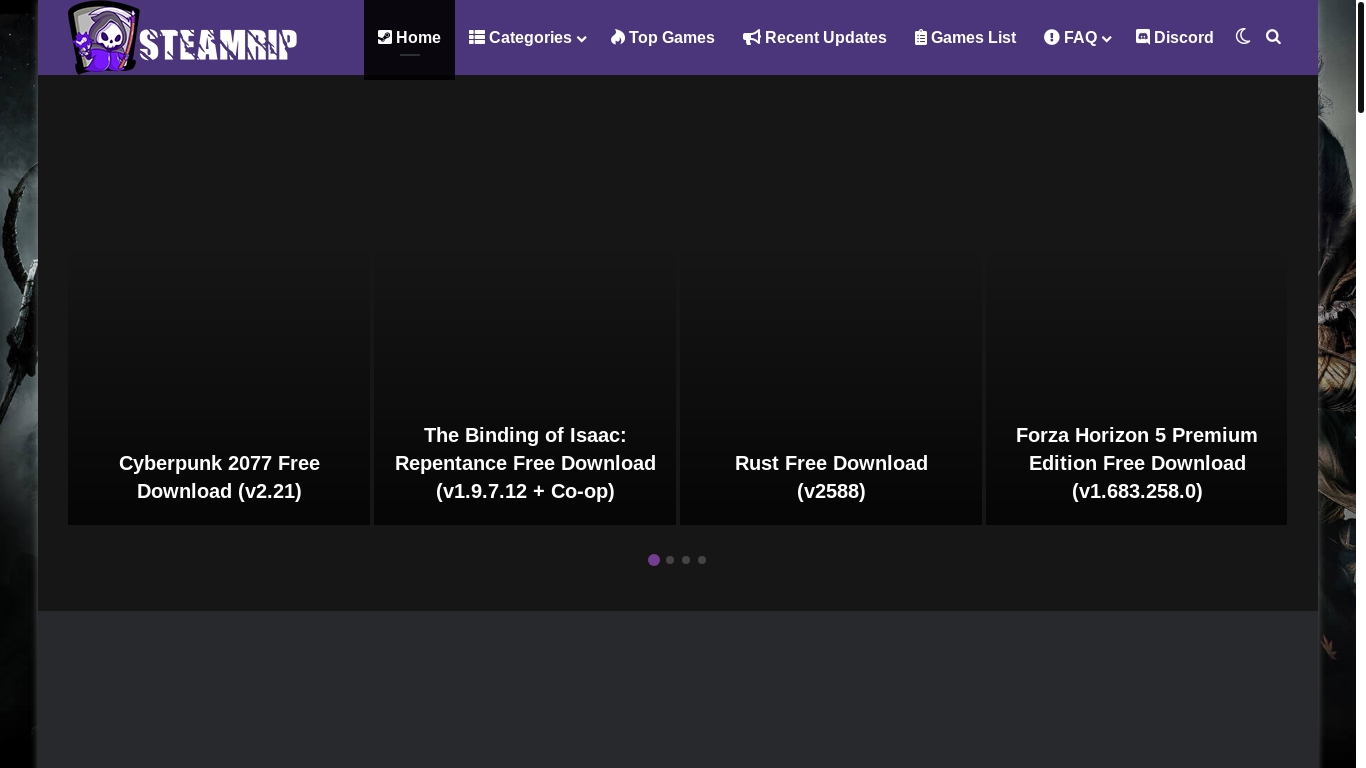Viewport: 1366px width, 768px height.
Task: Open Forza Horizon 5 Premium Edition post
Action: click(1137, 463)
